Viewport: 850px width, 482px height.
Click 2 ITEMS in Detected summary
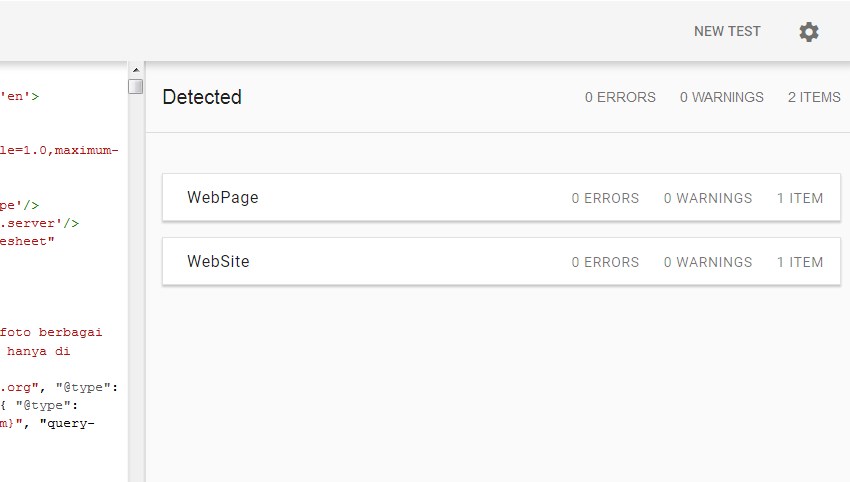point(814,97)
